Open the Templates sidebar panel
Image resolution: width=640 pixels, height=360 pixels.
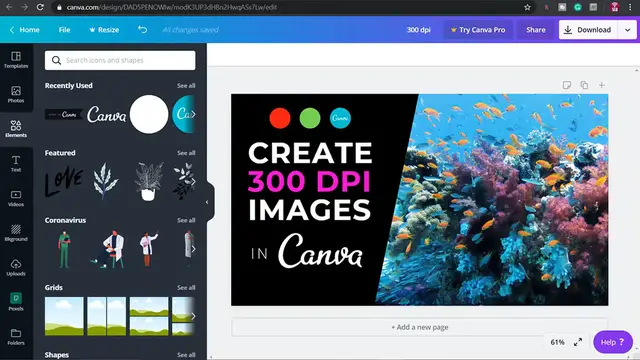click(16, 60)
